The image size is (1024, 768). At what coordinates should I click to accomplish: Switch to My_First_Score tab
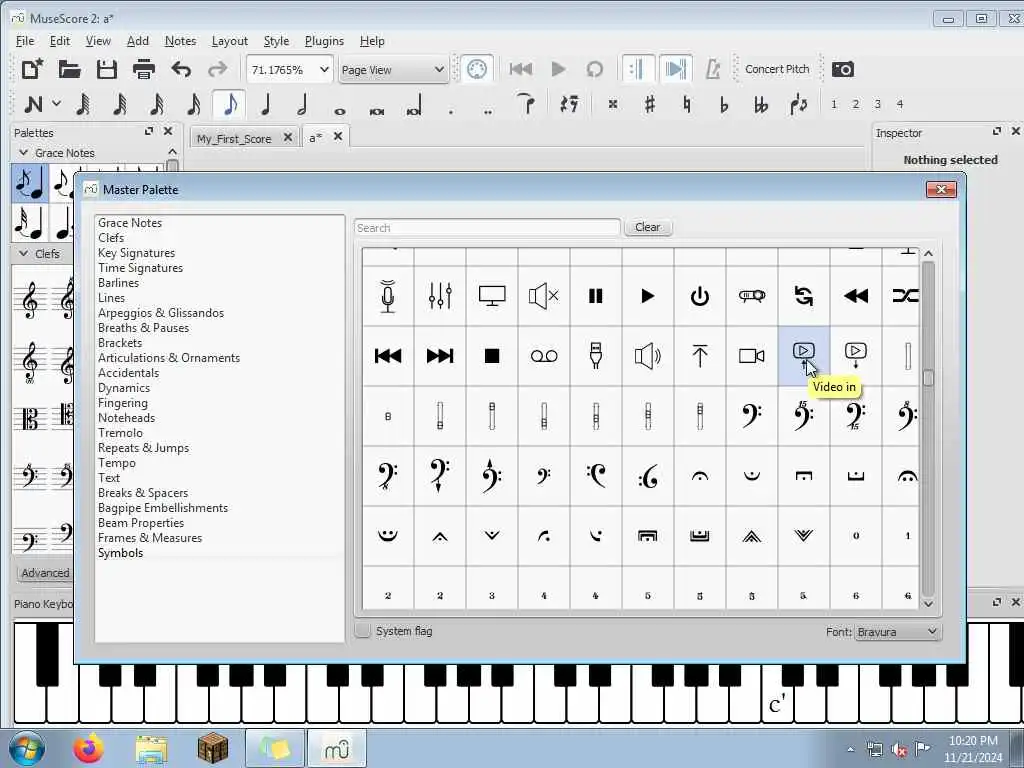234,138
